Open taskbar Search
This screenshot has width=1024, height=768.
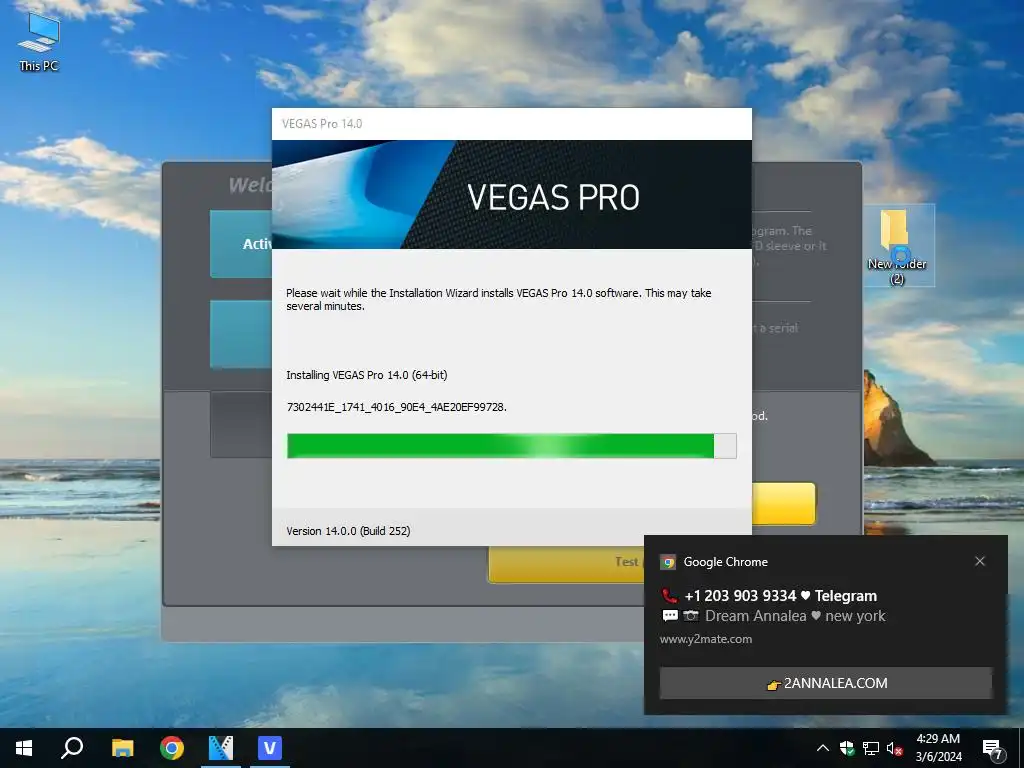click(x=72, y=748)
